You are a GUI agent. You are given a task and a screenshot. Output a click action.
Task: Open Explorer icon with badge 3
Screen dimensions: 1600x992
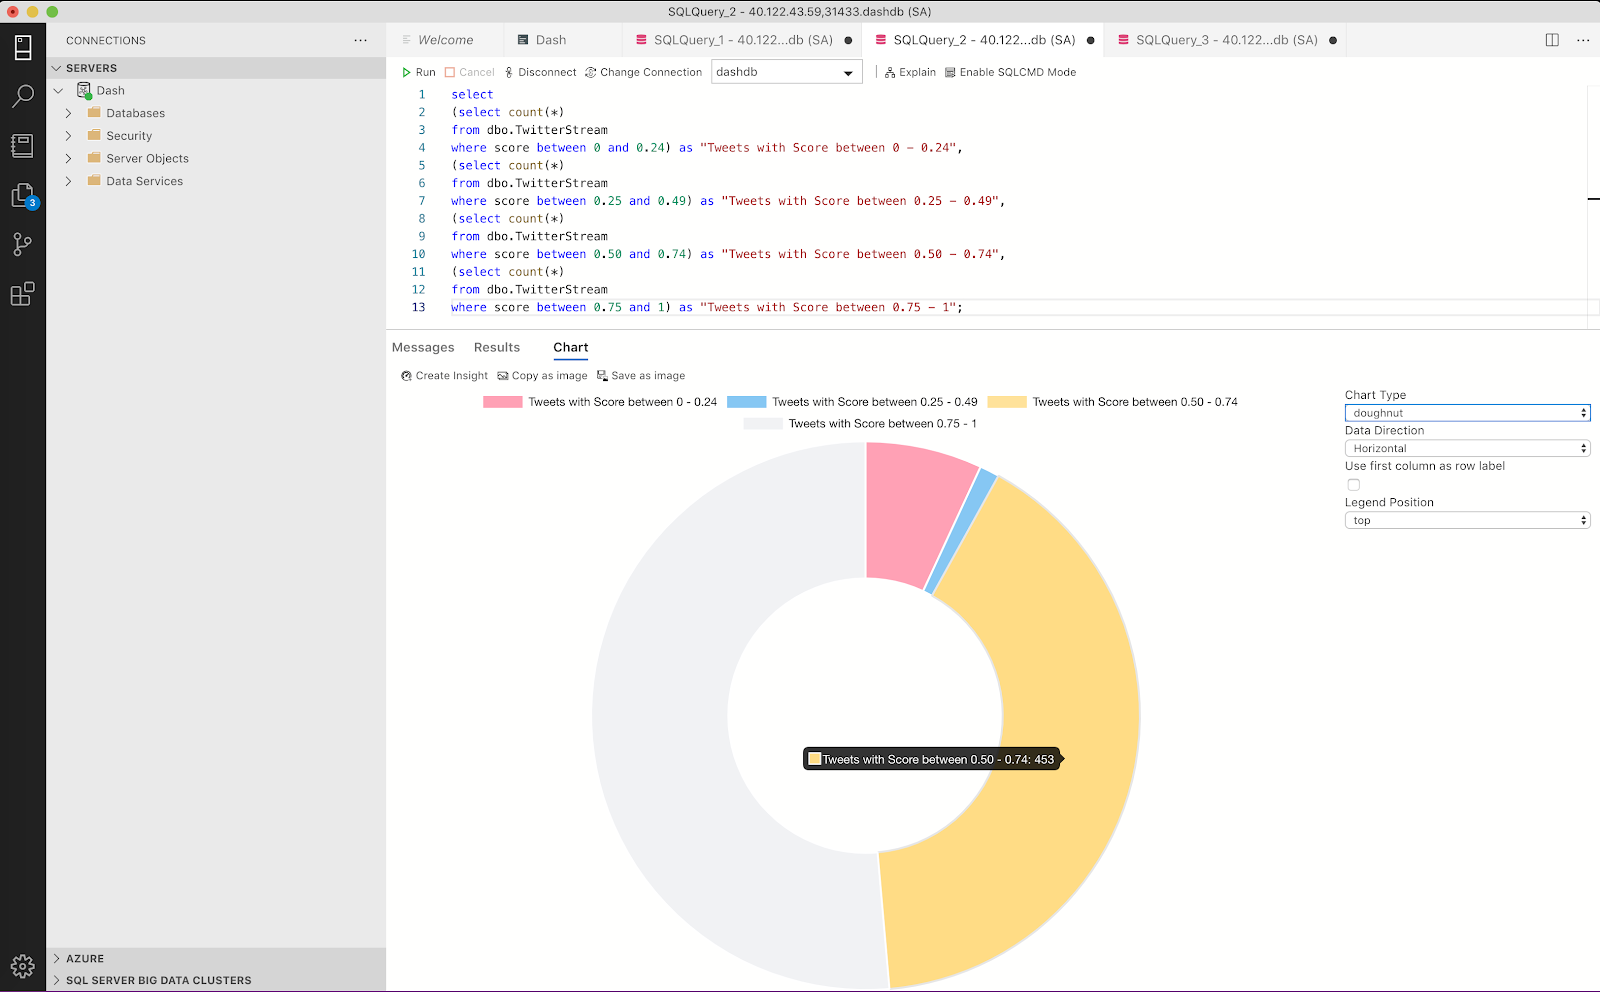coord(22,195)
